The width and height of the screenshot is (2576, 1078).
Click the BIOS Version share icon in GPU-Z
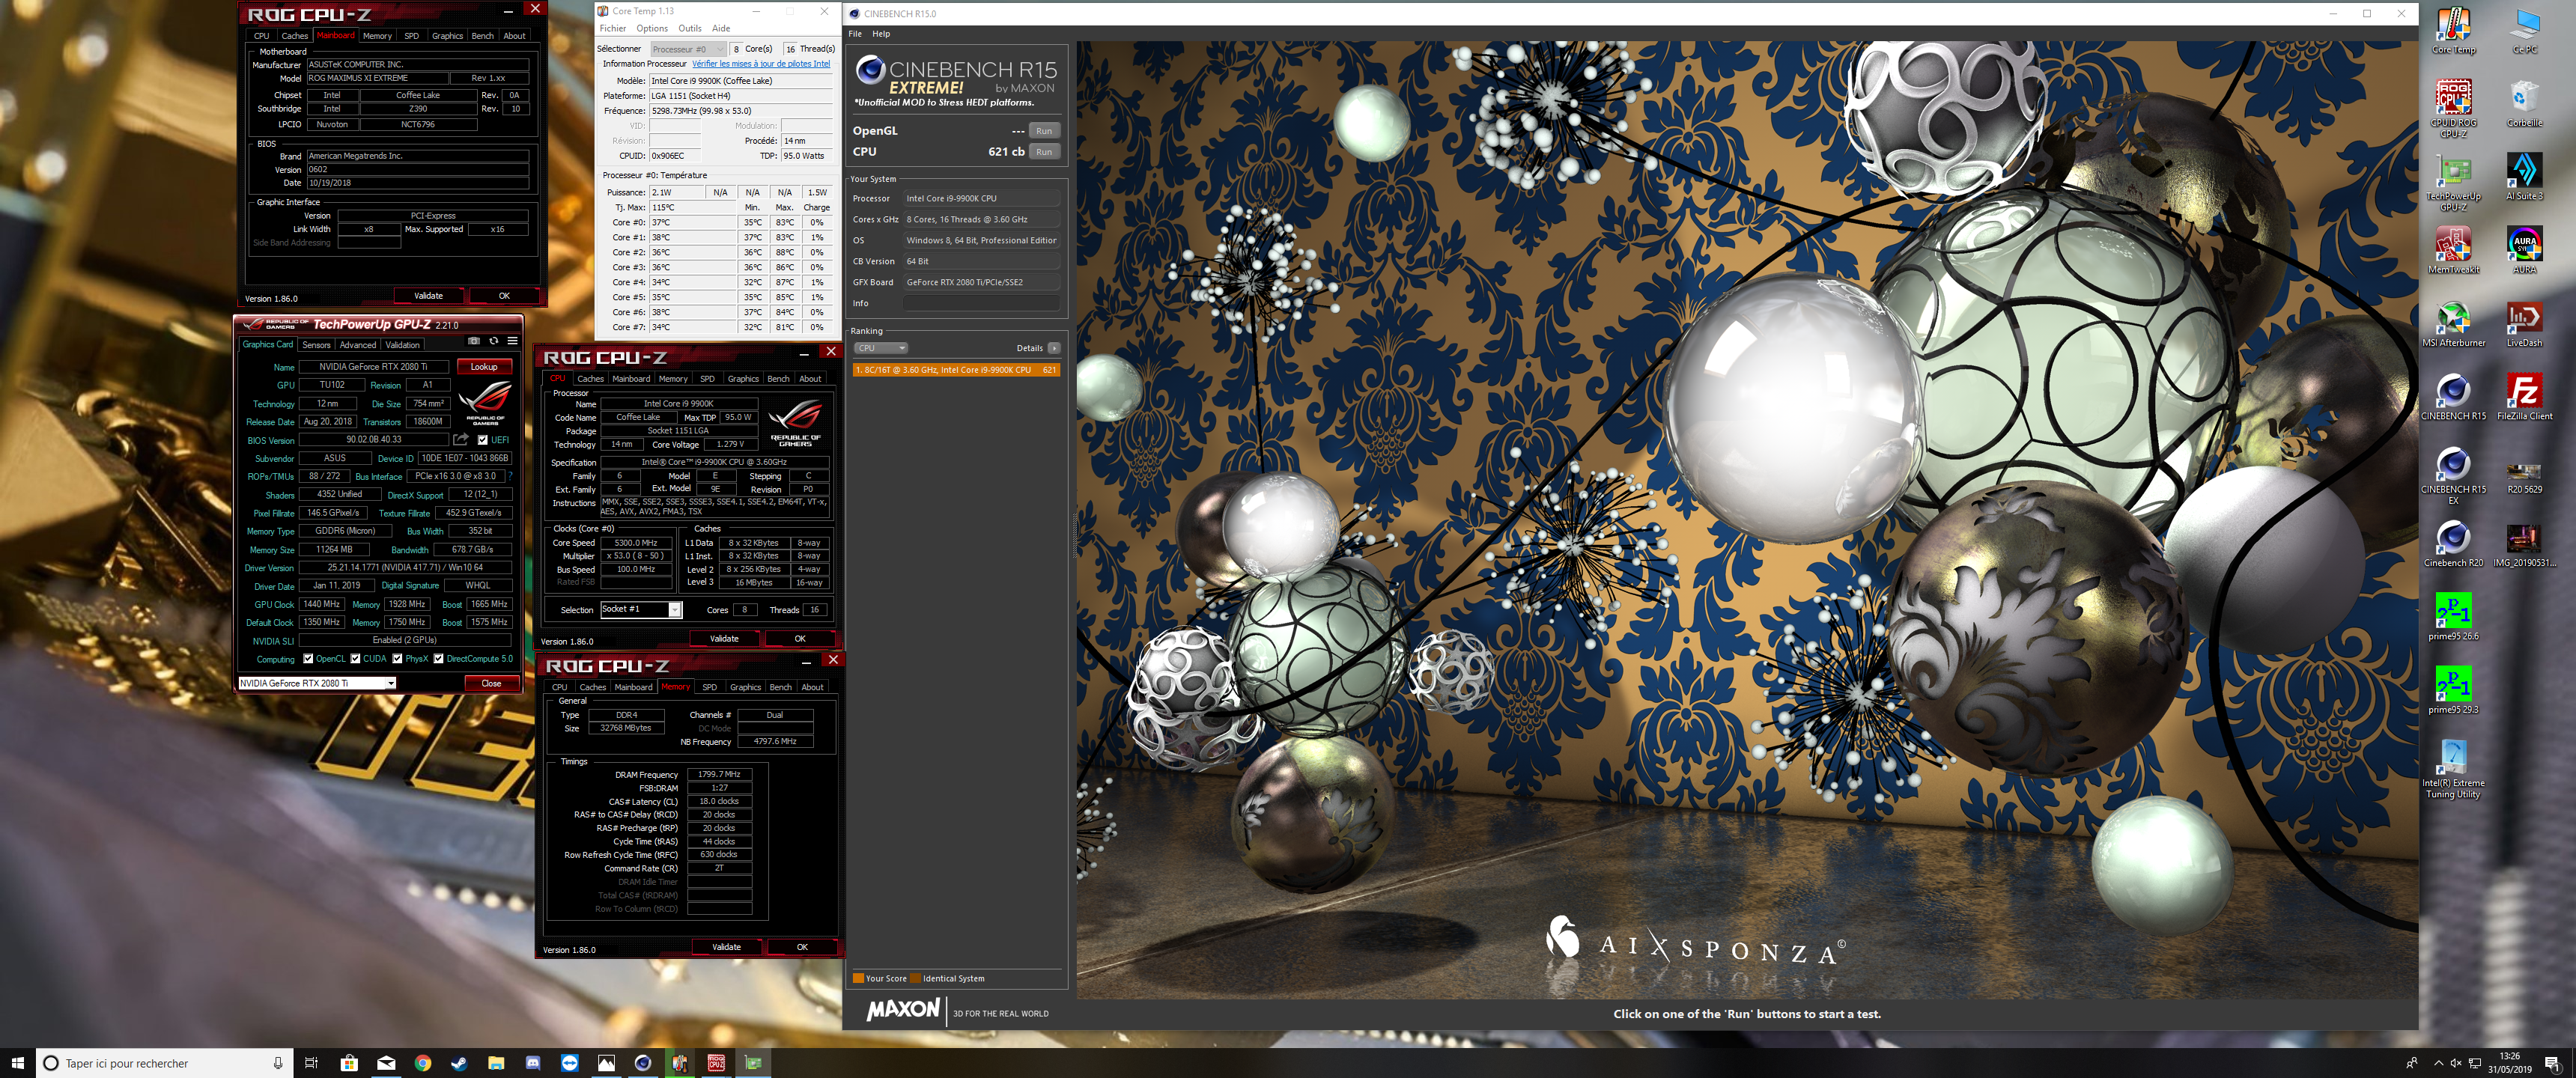(461, 440)
